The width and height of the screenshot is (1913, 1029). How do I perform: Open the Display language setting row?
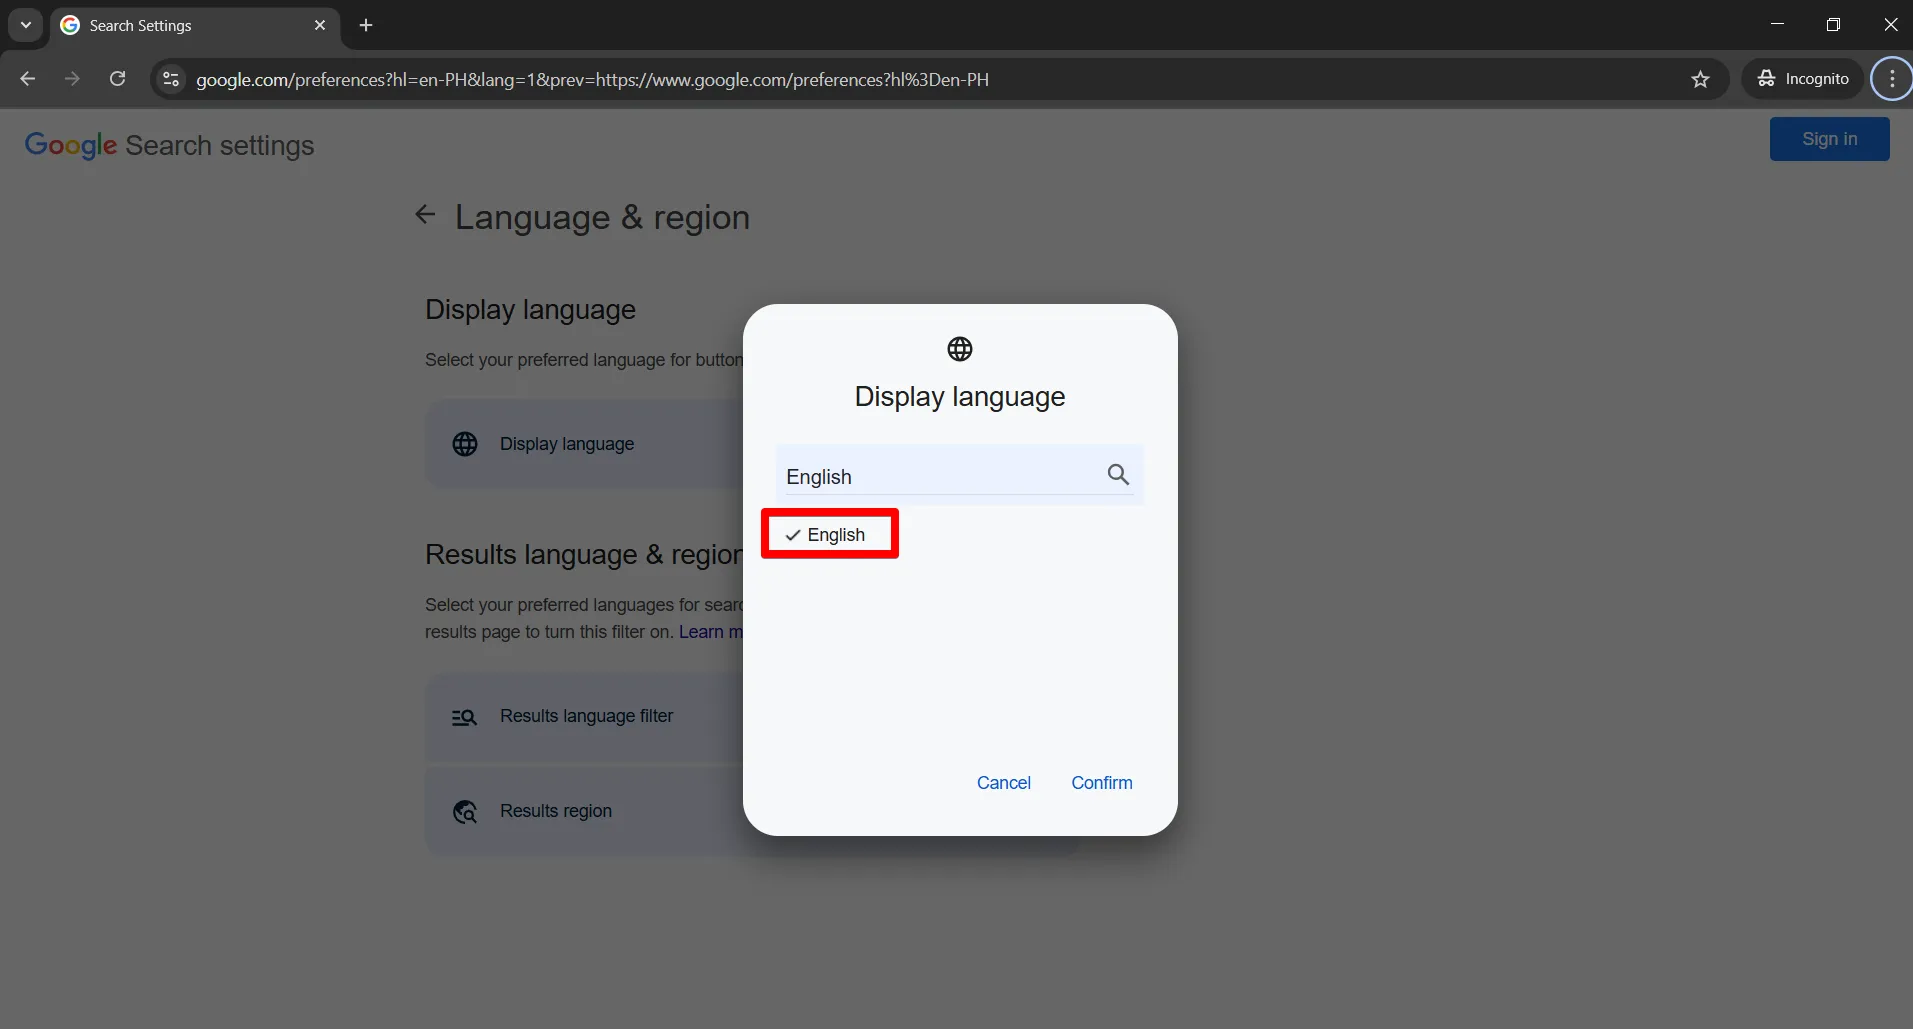tap(585, 444)
